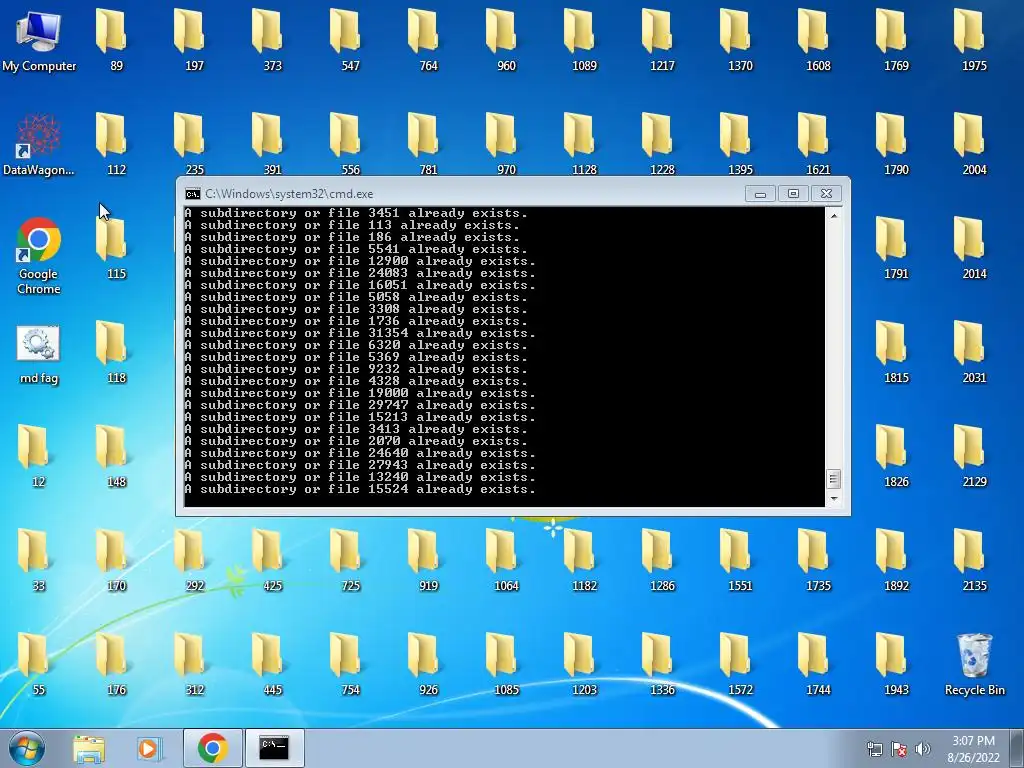Image resolution: width=1024 pixels, height=768 pixels.
Task: Launch Windows Media Player from taskbar
Action: (149, 748)
